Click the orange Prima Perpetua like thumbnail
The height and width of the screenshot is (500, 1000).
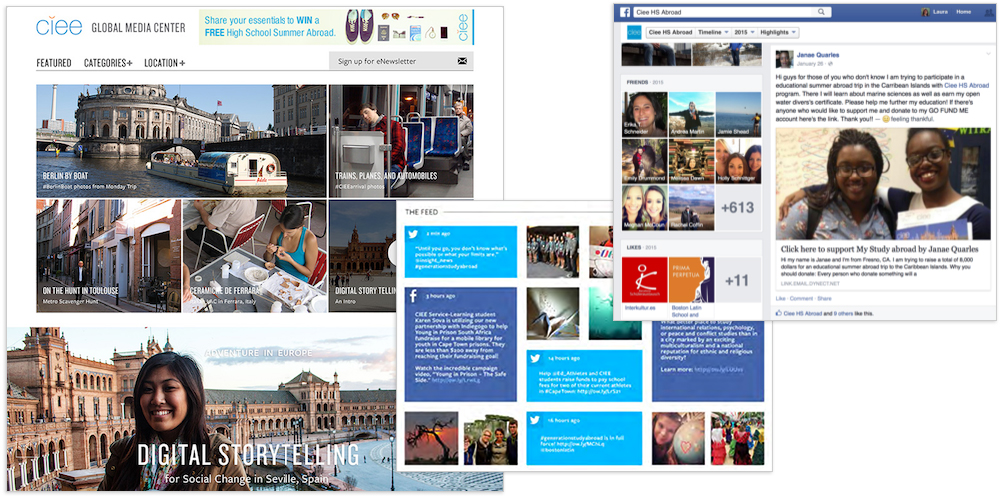(x=691, y=280)
